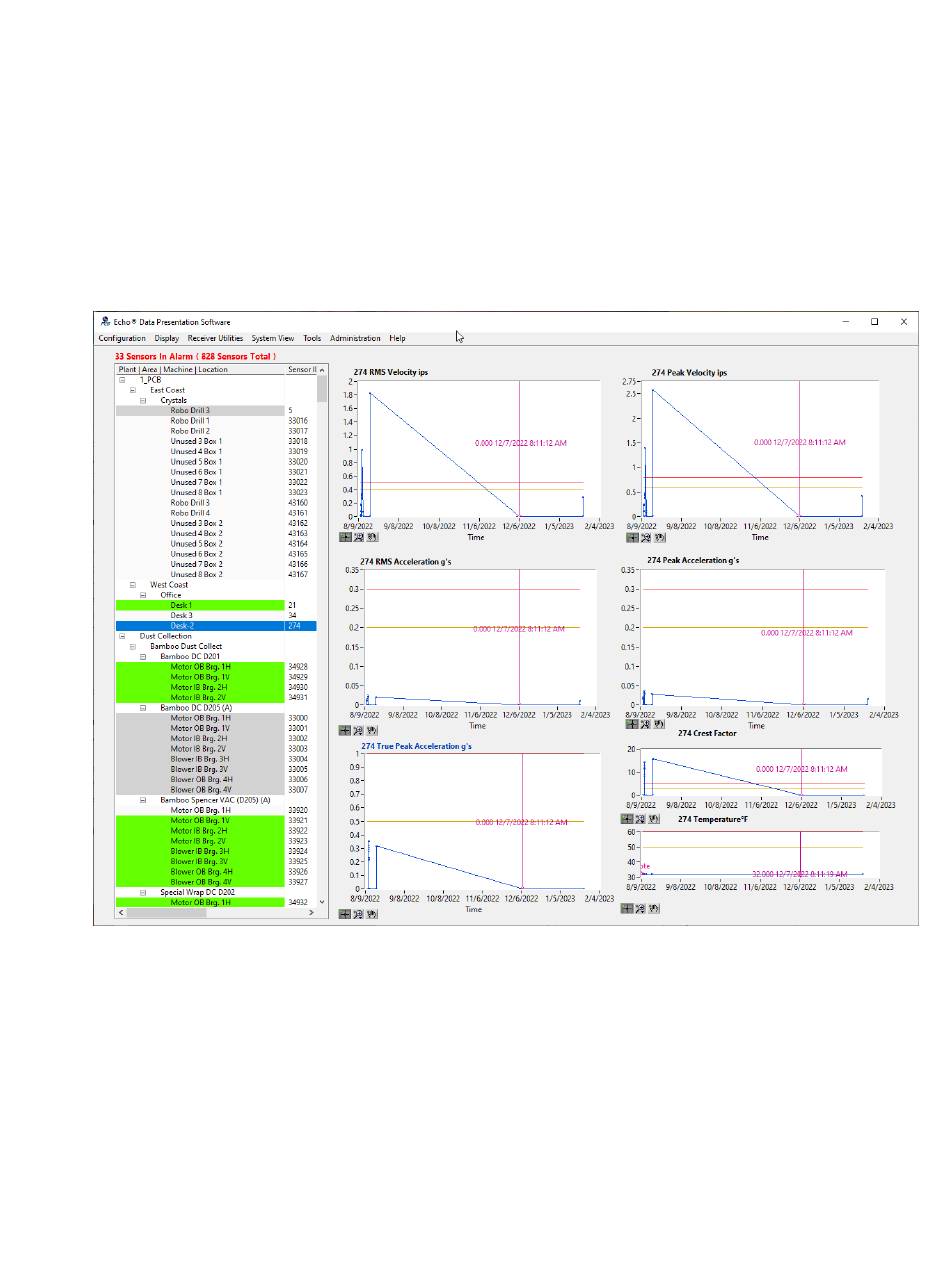Screen dimensions: 950x1267
Task: Collapse the East Coast area node
Action: coord(132,390)
